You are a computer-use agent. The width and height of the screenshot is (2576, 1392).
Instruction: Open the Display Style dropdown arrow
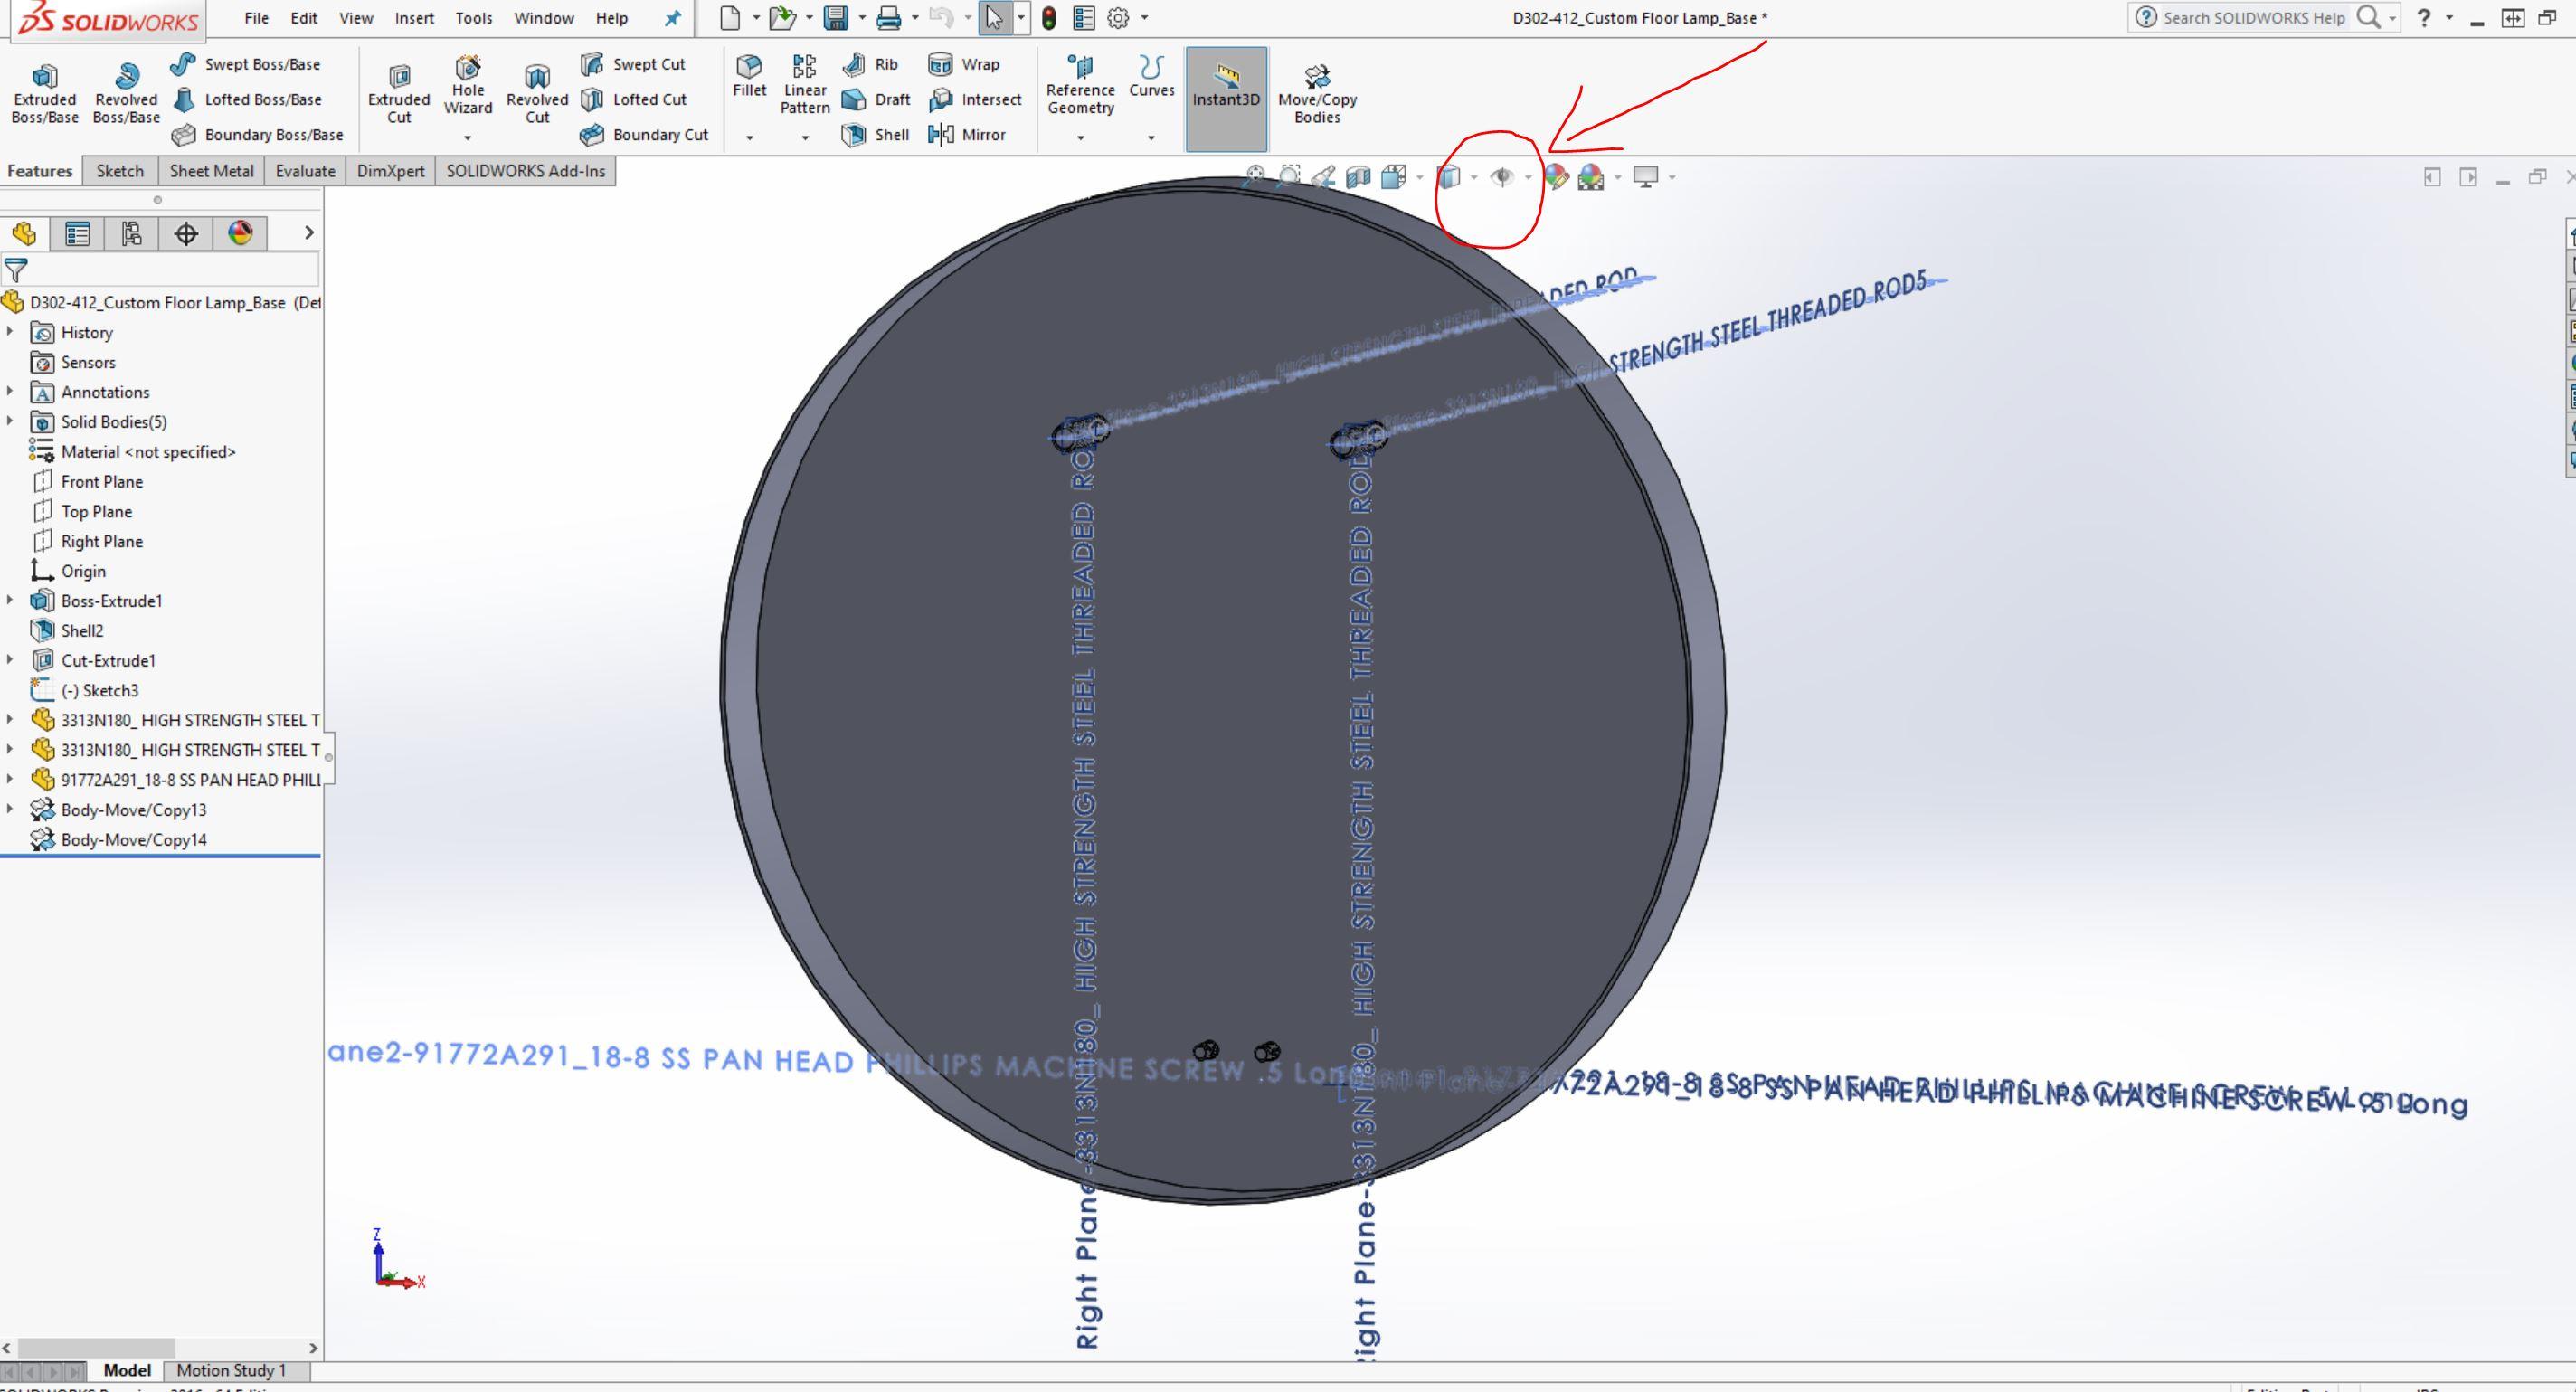pos(1474,178)
